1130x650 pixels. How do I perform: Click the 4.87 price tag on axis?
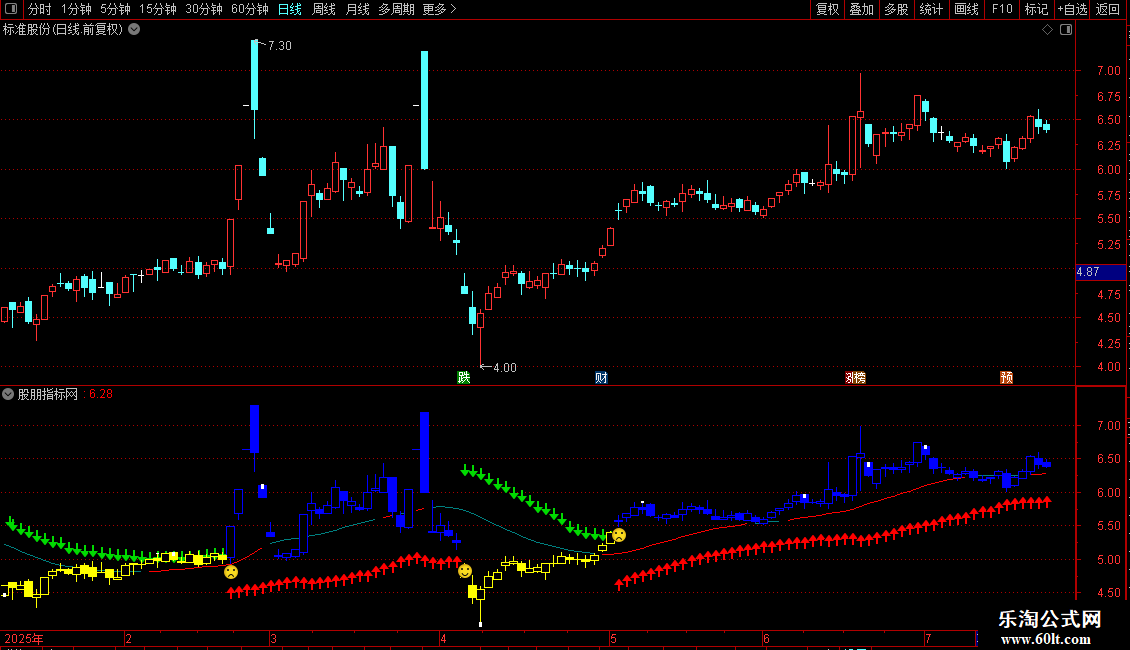pyautogui.click(x=1100, y=272)
